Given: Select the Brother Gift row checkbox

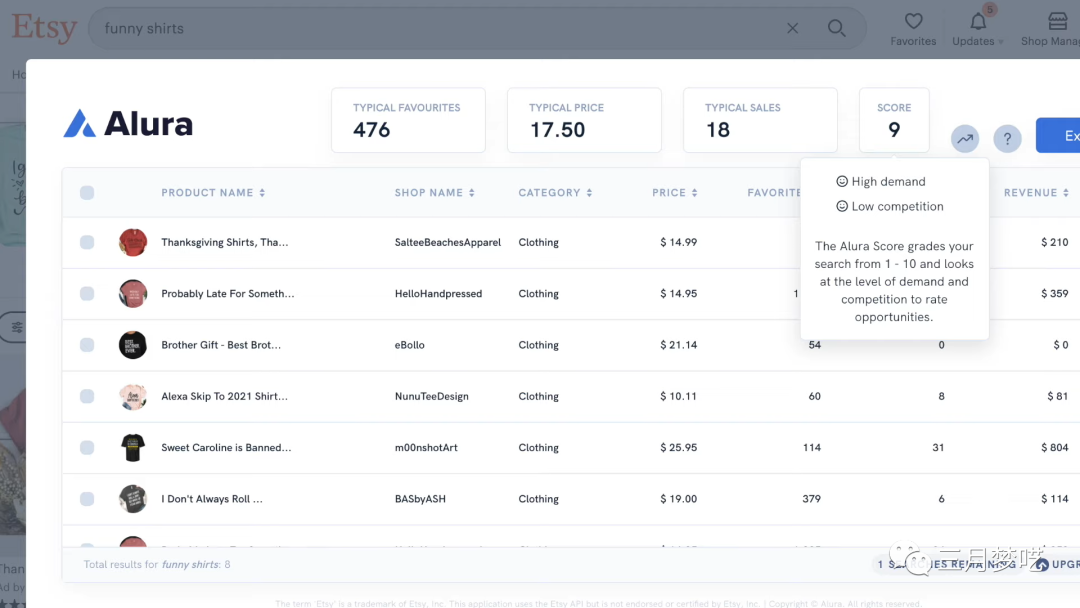Looking at the screenshot, I should coord(87,345).
